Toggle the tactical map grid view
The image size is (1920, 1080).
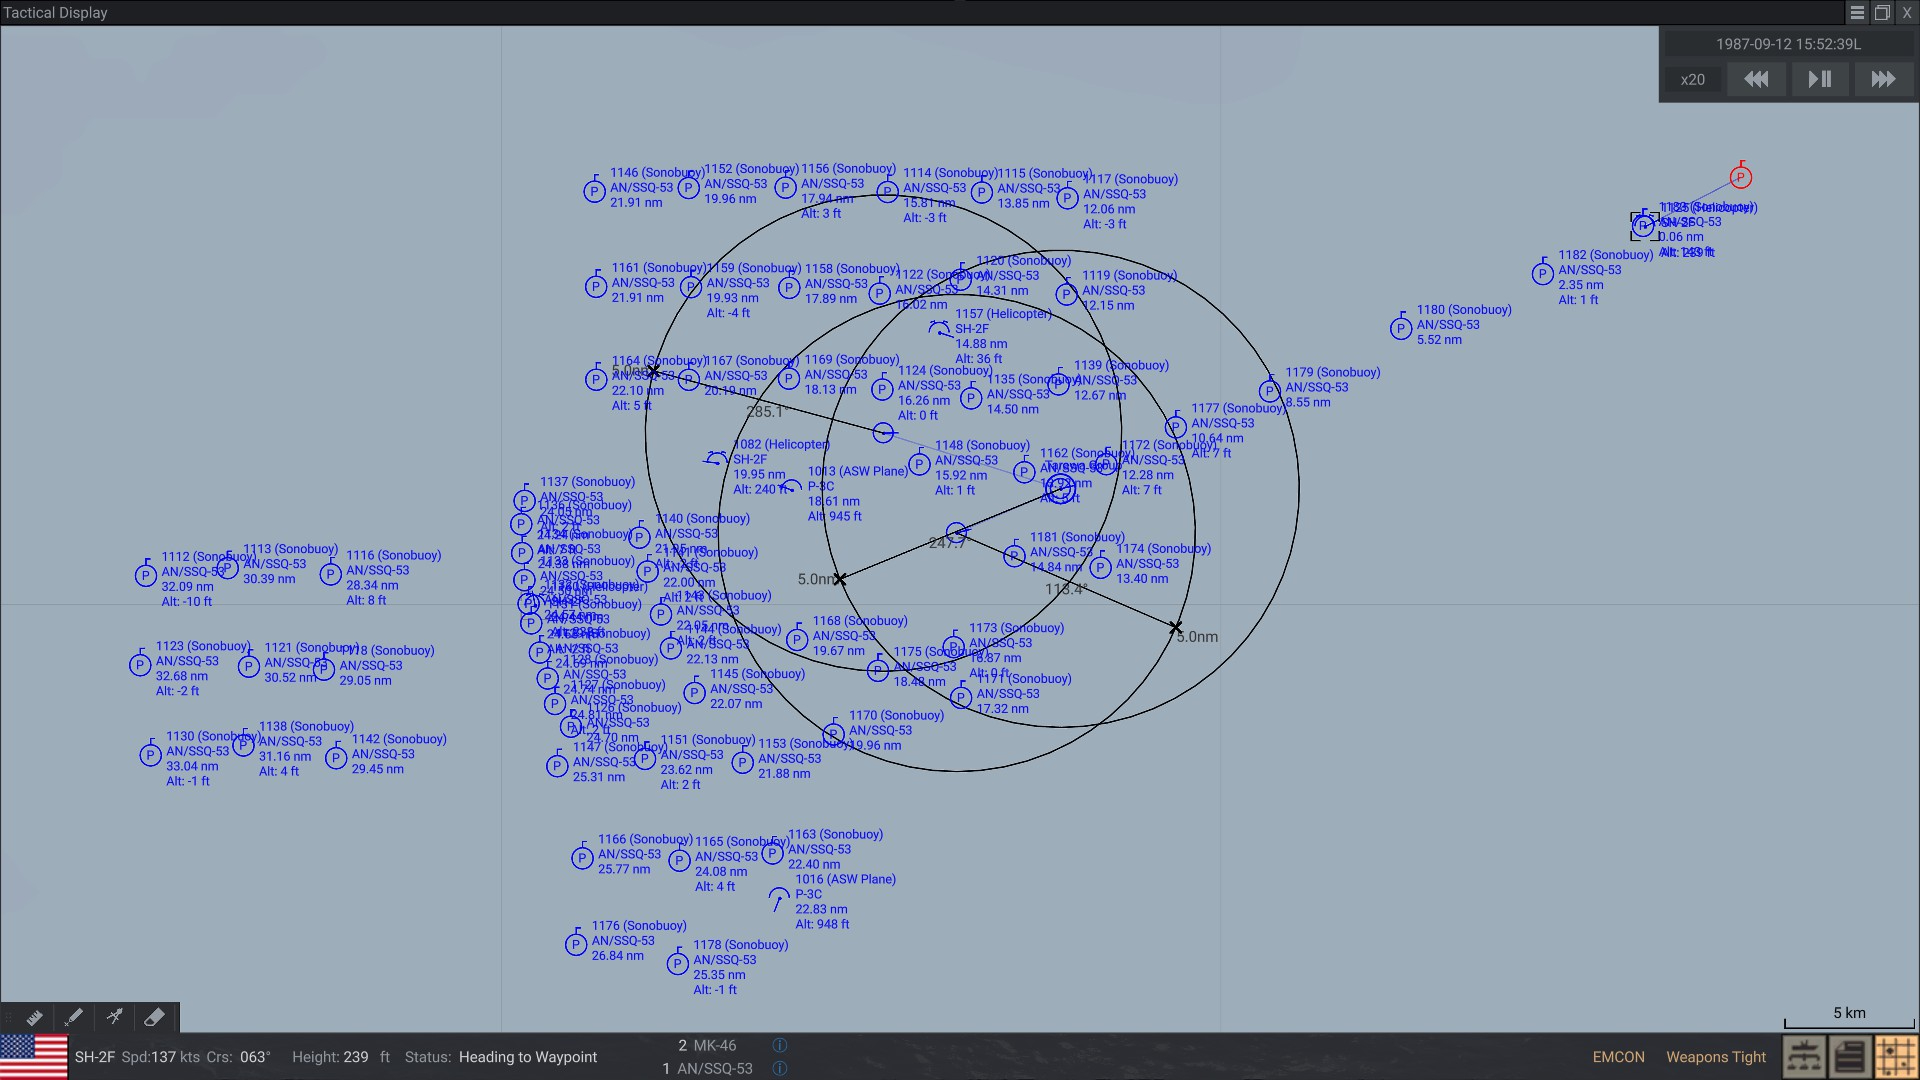click(x=1895, y=1057)
